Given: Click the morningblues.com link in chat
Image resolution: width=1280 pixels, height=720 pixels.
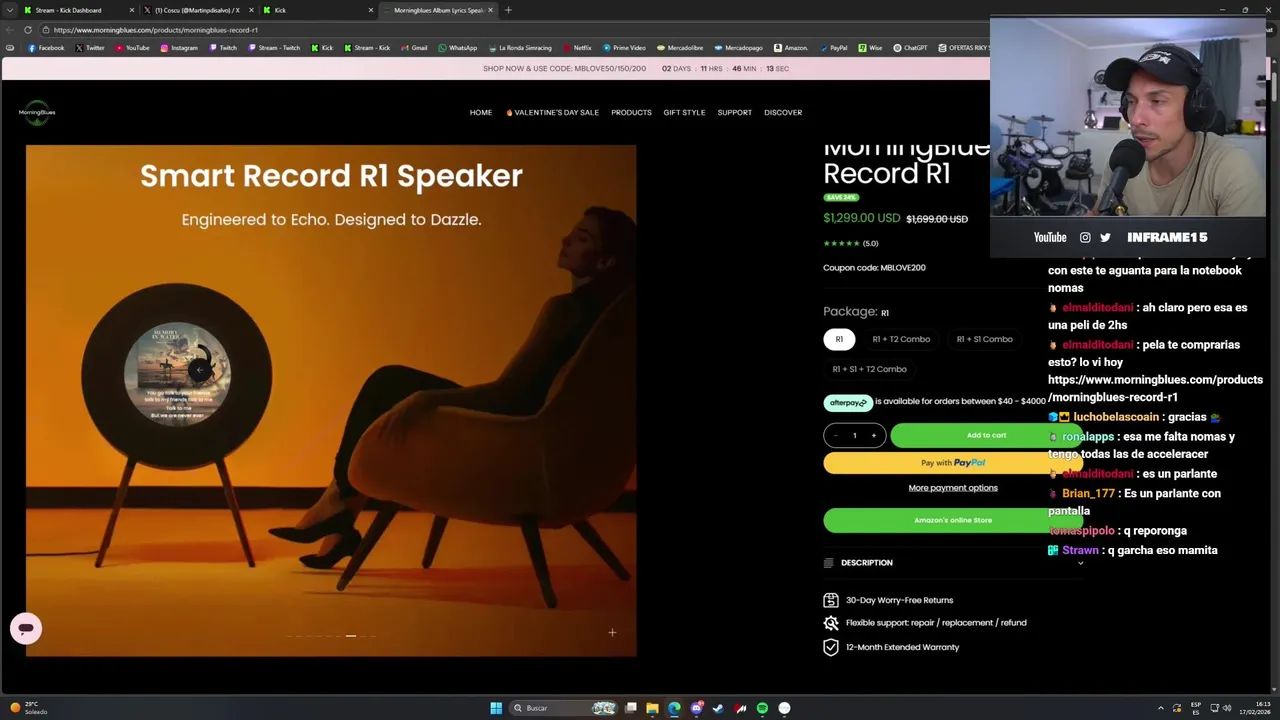Looking at the screenshot, I should point(1155,388).
